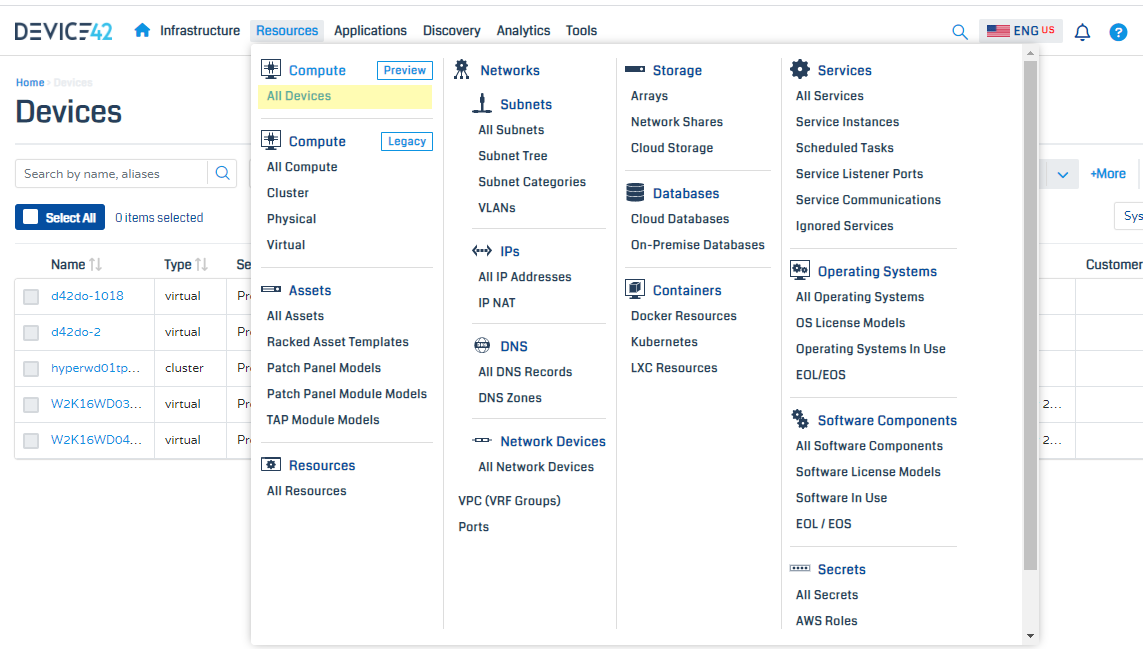Viewport: 1143px width, 649px height.
Task: Click the Secrets icon
Action: (x=800, y=568)
